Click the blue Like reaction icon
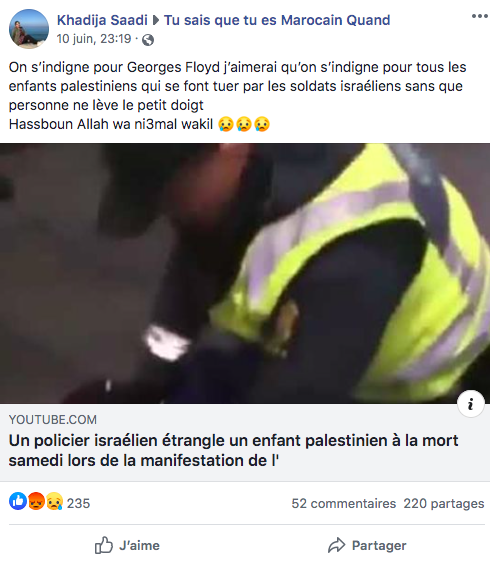Viewport: 490px width, 562px height. (18, 501)
